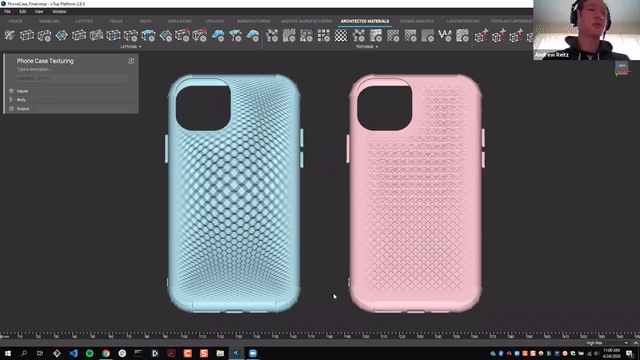Toggle the Inputs section circle icon

(x=11, y=91)
